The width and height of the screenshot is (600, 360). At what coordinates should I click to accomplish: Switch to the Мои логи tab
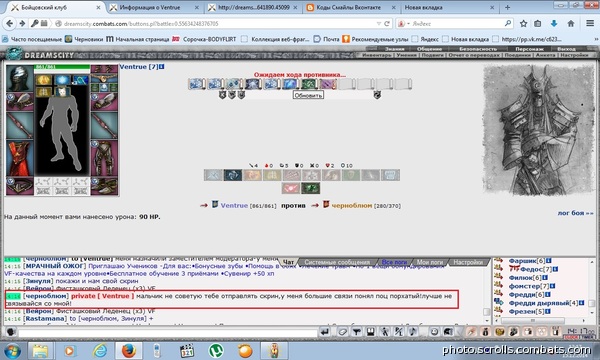click(x=430, y=262)
